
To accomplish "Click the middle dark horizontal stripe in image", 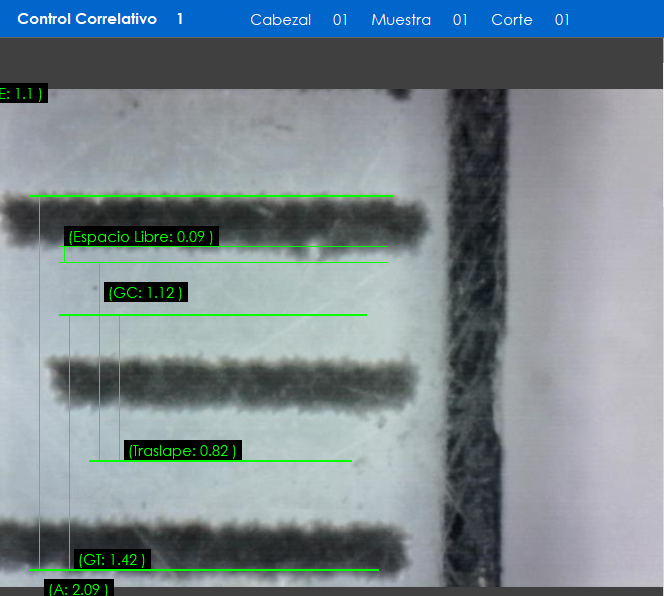I will [x=230, y=382].
